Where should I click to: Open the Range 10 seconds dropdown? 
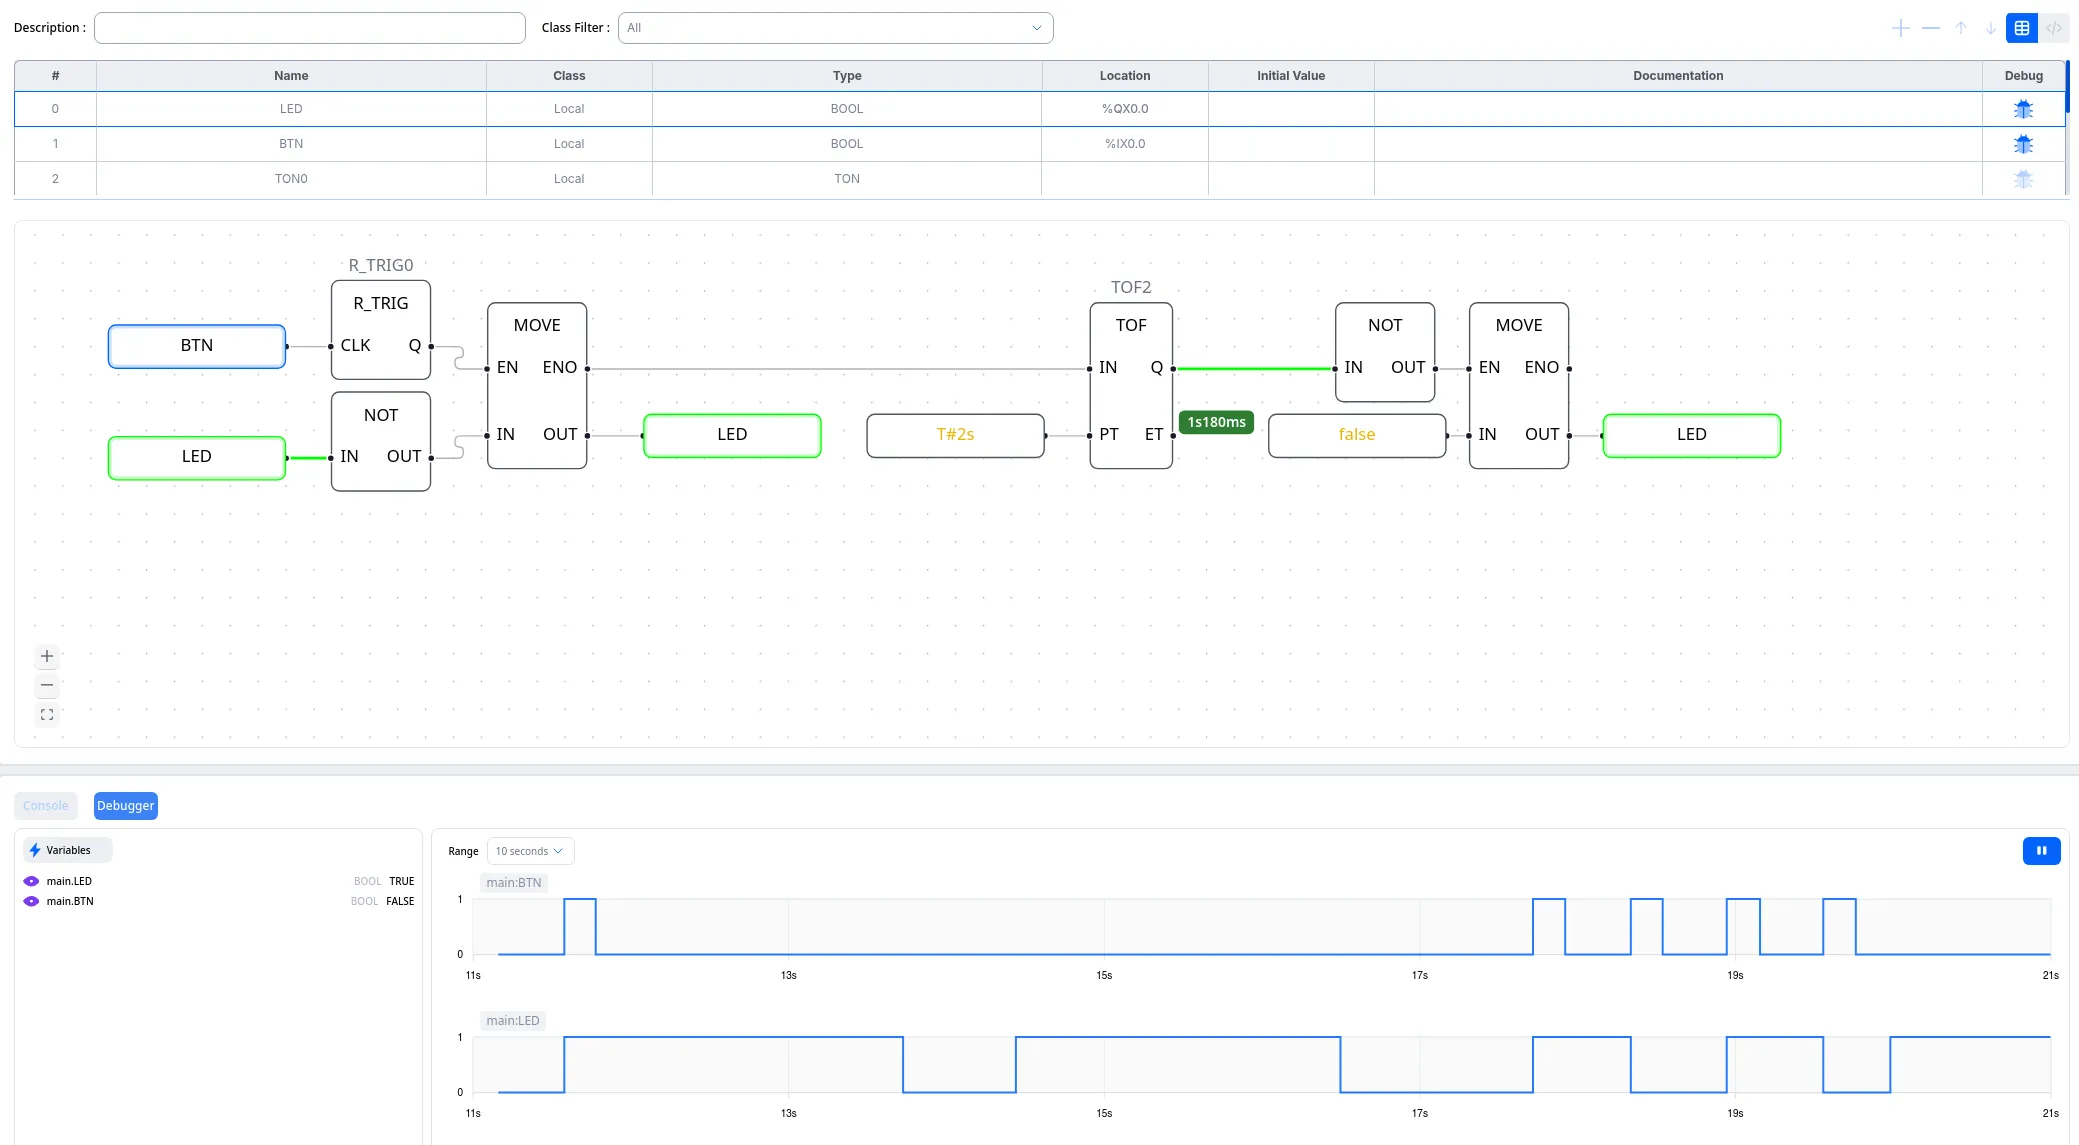point(530,851)
